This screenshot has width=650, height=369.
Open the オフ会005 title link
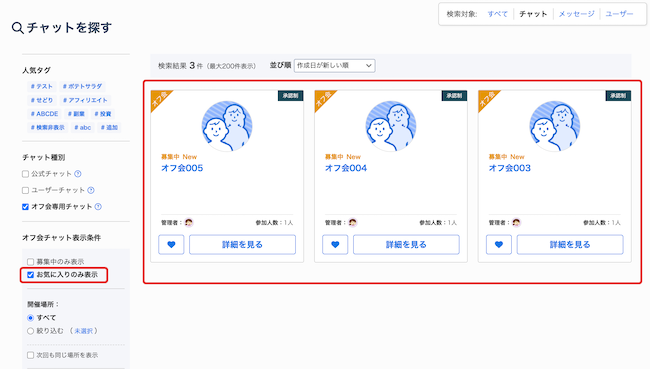pos(182,168)
